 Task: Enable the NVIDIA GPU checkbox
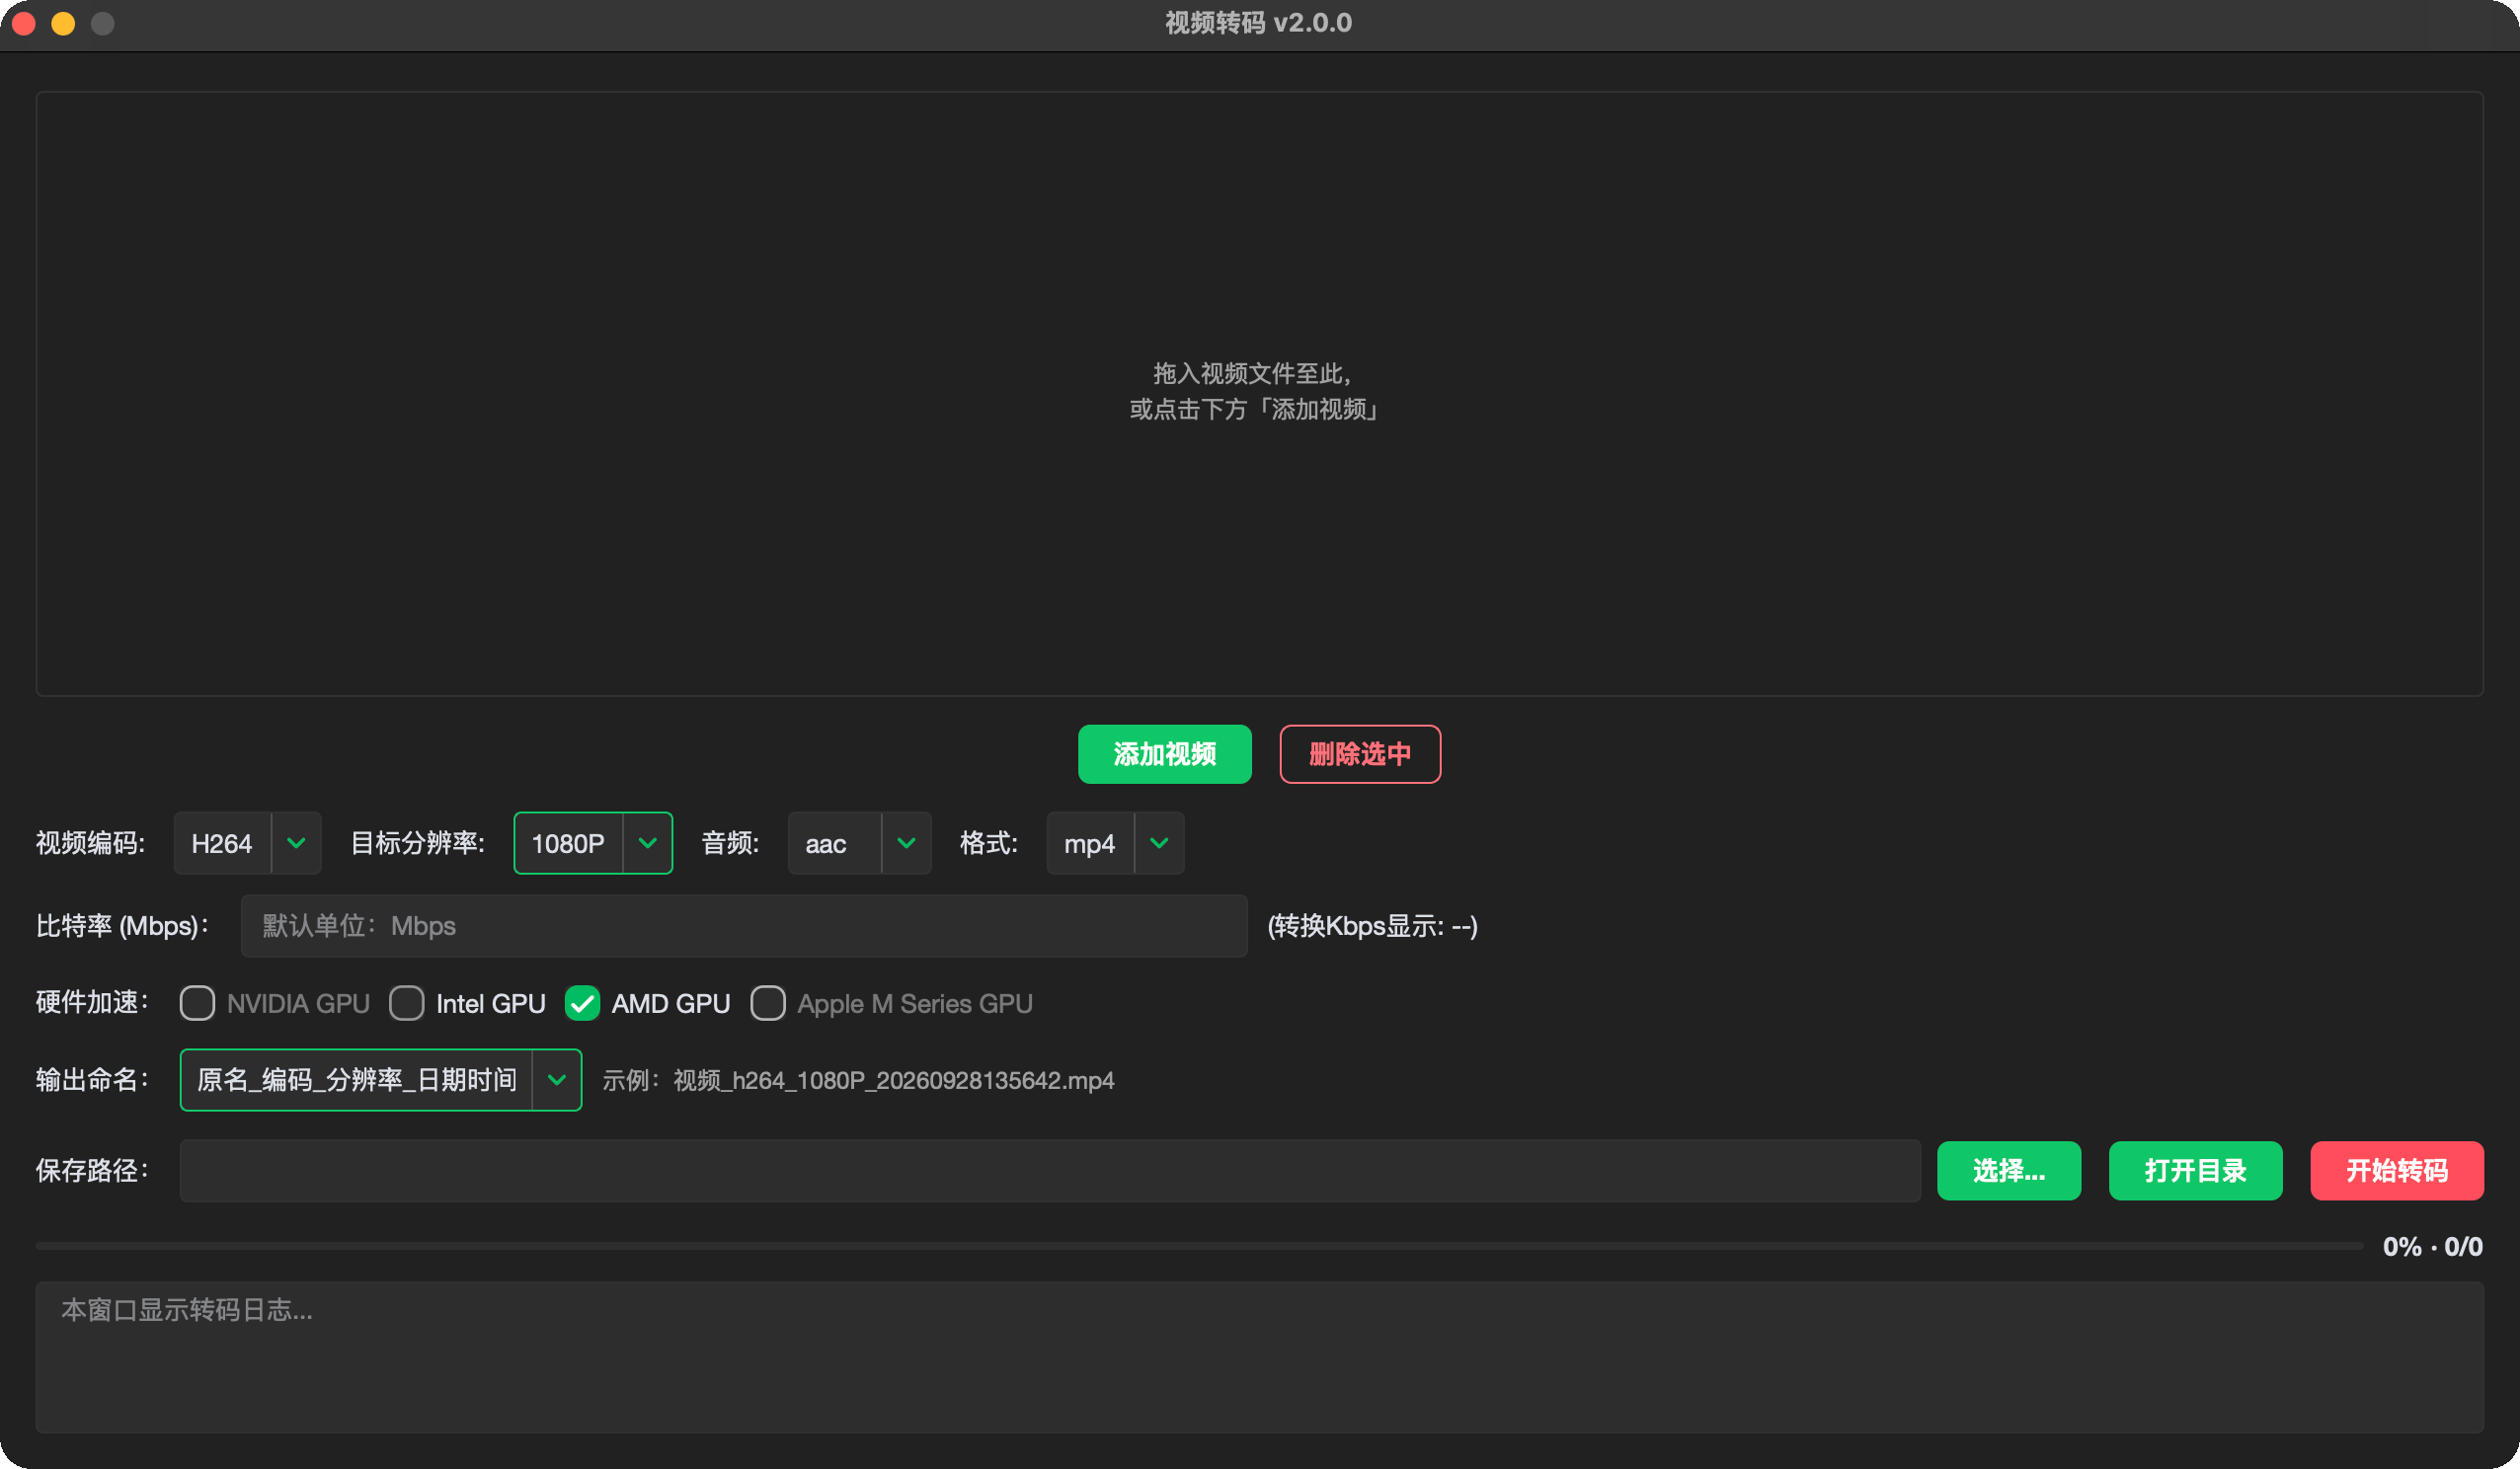pos(197,1003)
